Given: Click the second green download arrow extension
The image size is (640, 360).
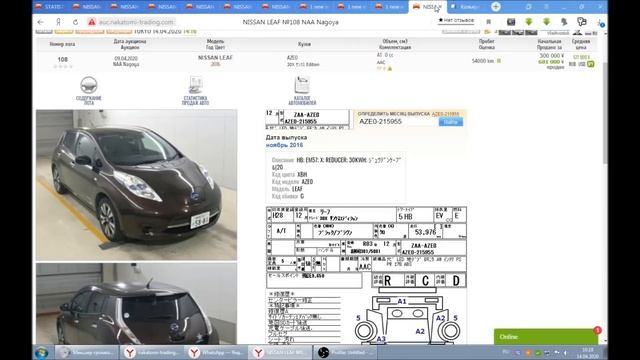Looking at the screenshot, I should click(x=546, y=22).
